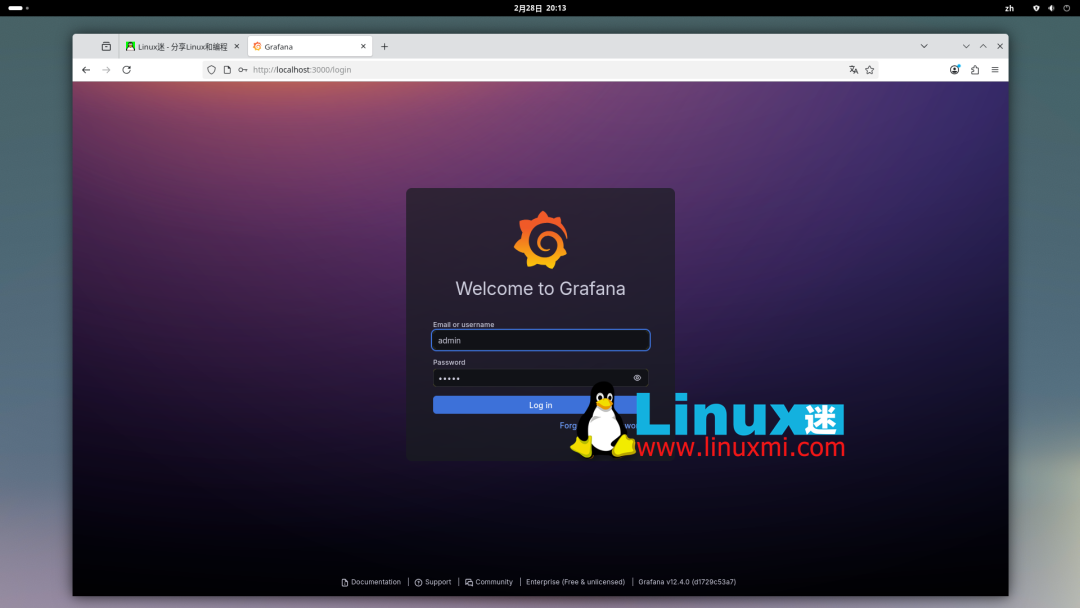Toggle tracking protection via the shield icon
The height and width of the screenshot is (608, 1080).
(211, 70)
